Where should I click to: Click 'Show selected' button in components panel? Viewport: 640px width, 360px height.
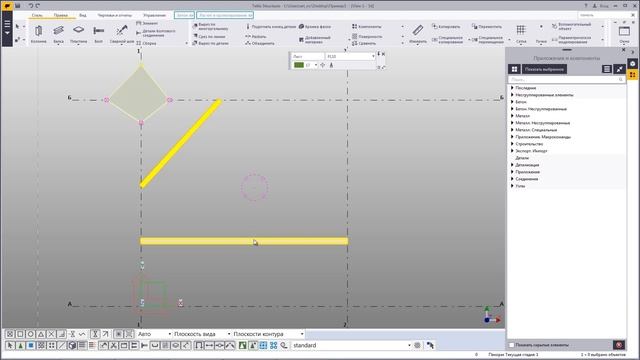click(544, 69)
